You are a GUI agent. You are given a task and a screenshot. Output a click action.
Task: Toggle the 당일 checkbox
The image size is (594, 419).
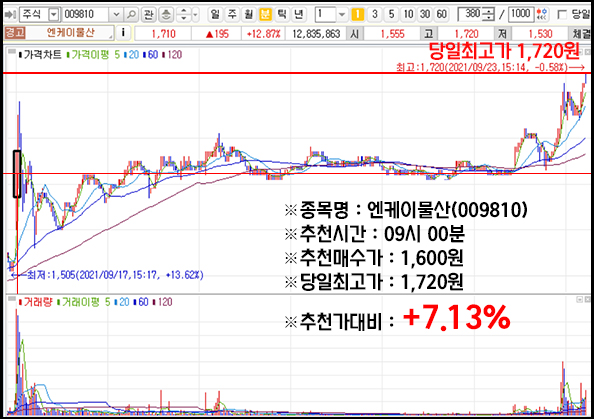point(563,14)
